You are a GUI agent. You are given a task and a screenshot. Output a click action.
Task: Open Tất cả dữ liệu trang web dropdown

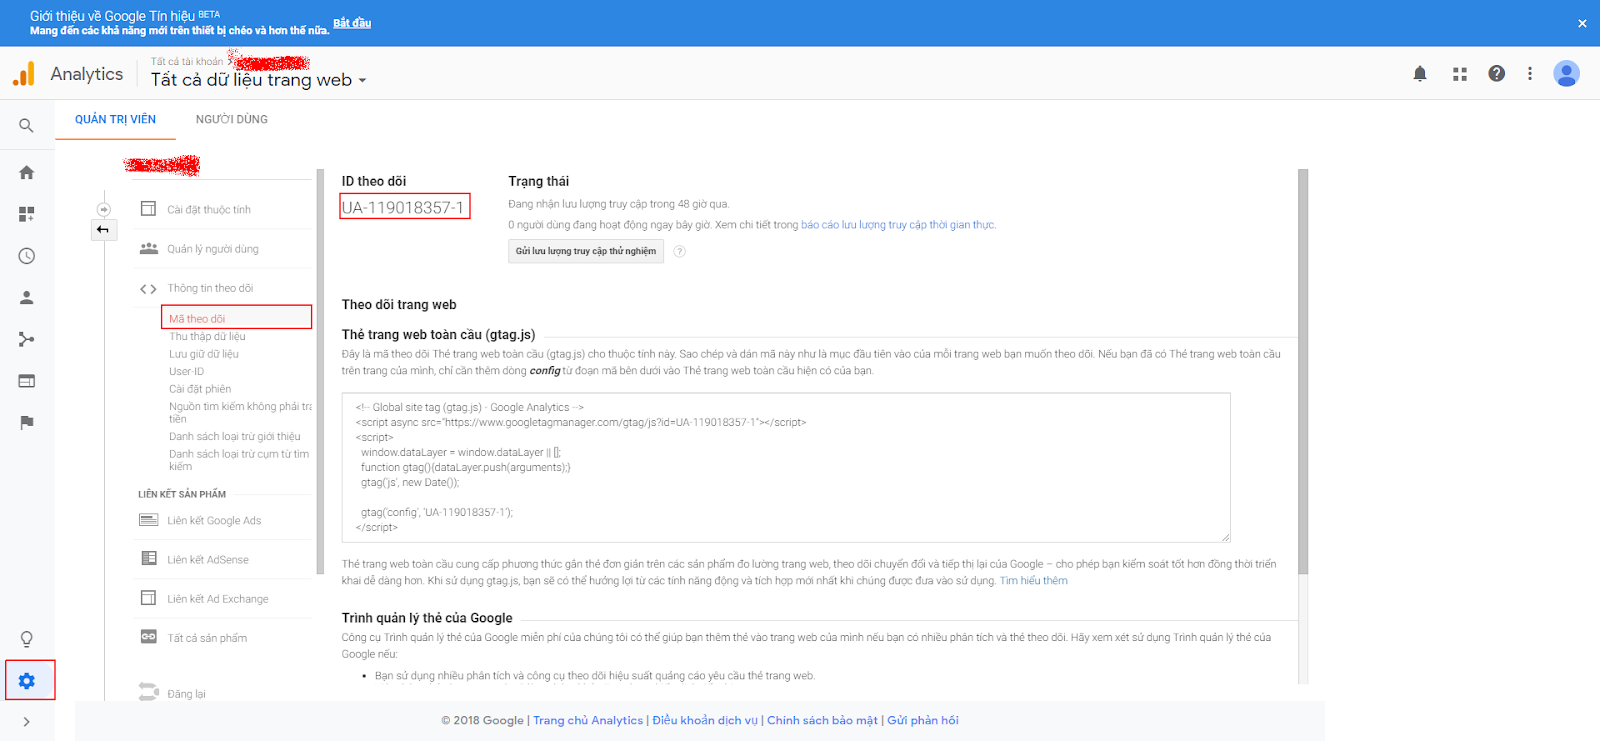[x=259, y=80]
